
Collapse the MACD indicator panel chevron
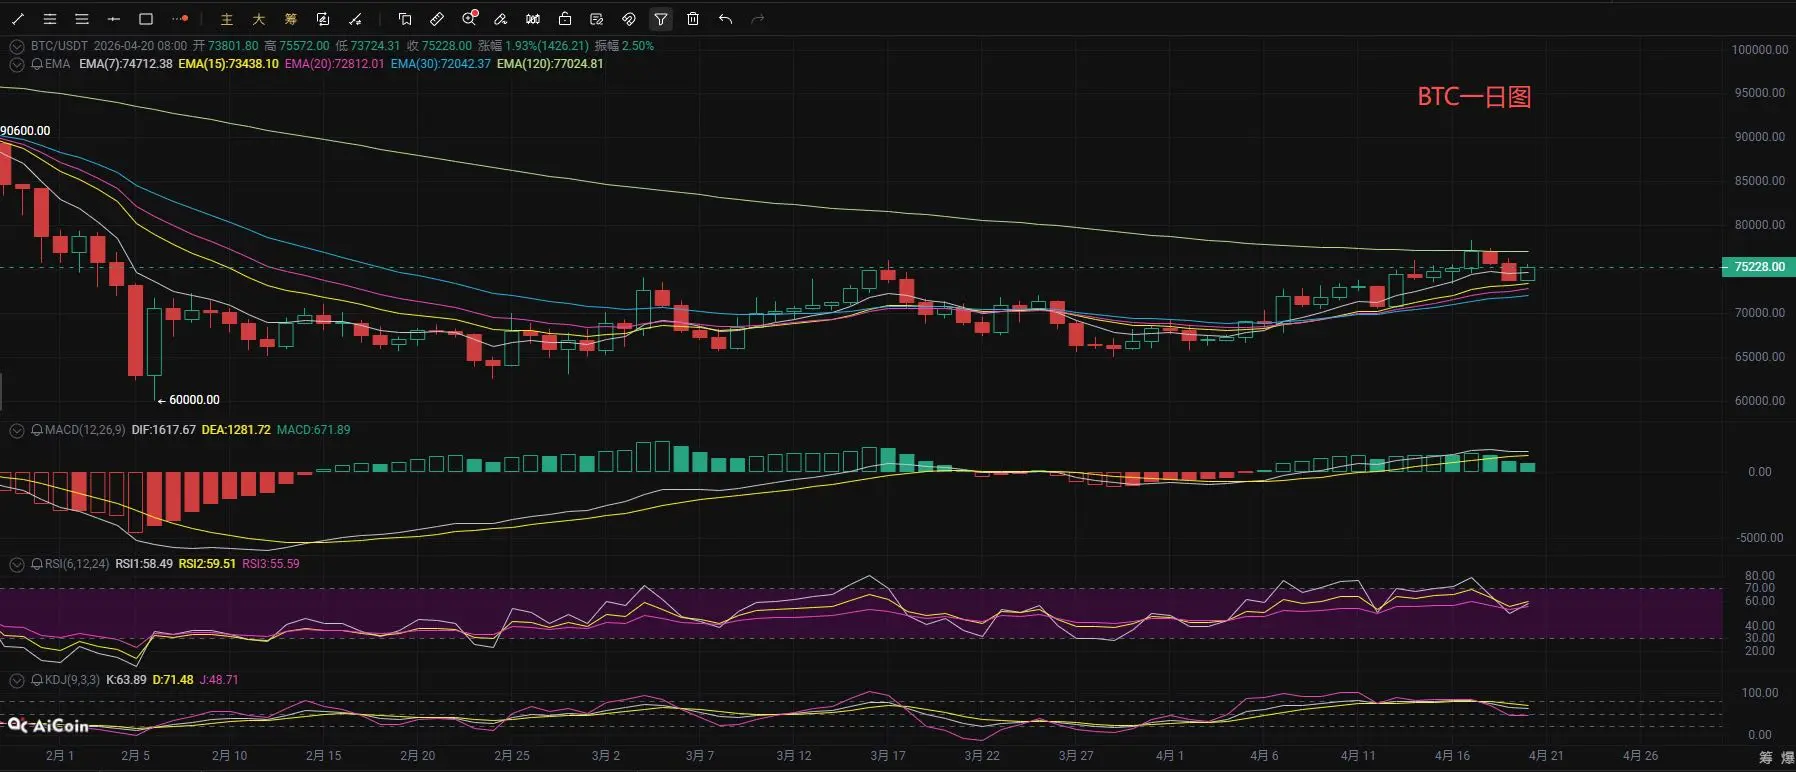coord(17,430)
